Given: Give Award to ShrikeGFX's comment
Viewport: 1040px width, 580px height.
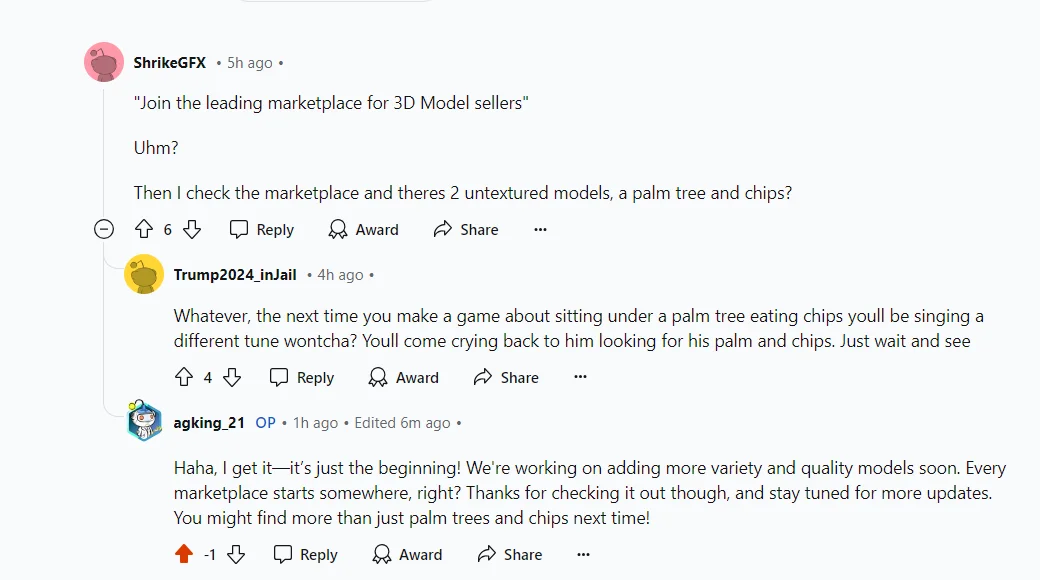Looking at the screenshot, I should tap(363, 229).
